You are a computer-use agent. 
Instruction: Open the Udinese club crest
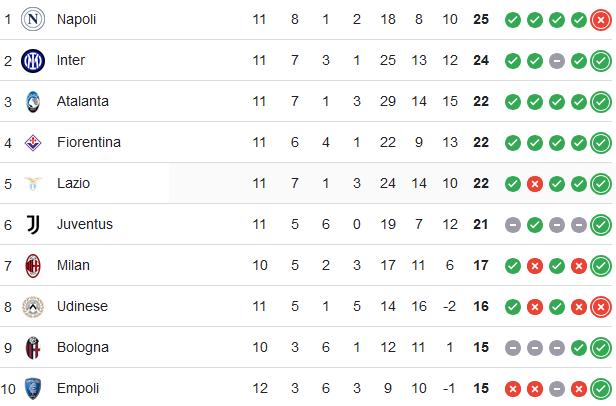tap(33, 307)
